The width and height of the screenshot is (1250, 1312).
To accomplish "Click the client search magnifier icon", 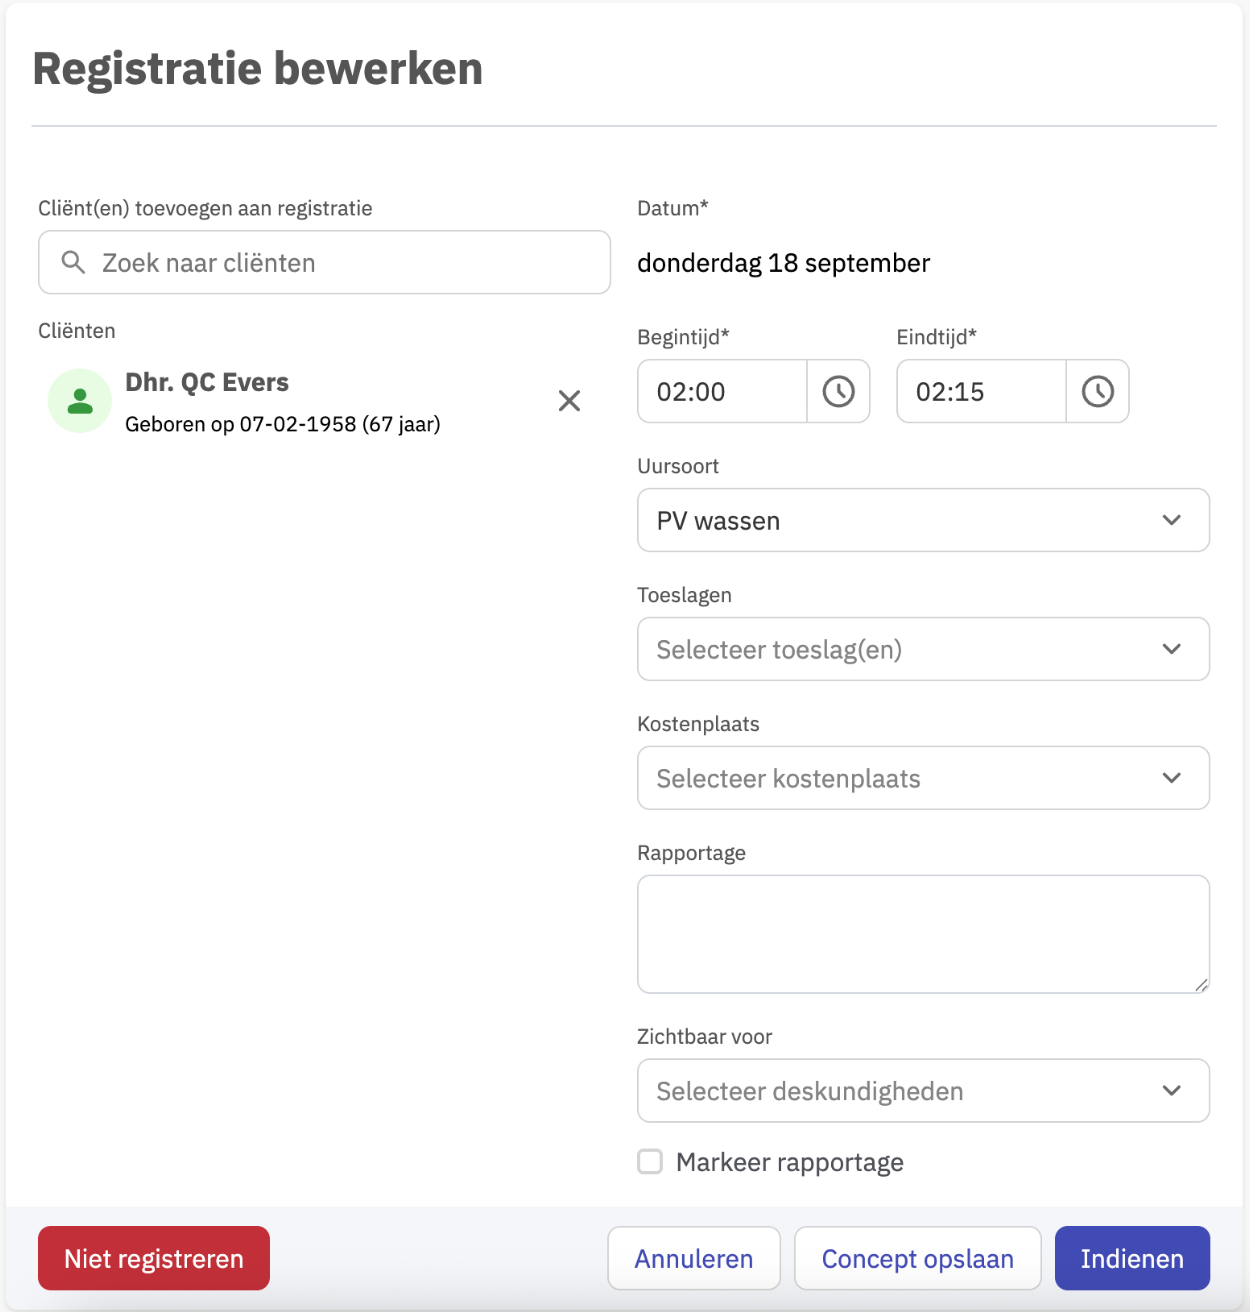I will pyautogui.click(x=73, y=262).
